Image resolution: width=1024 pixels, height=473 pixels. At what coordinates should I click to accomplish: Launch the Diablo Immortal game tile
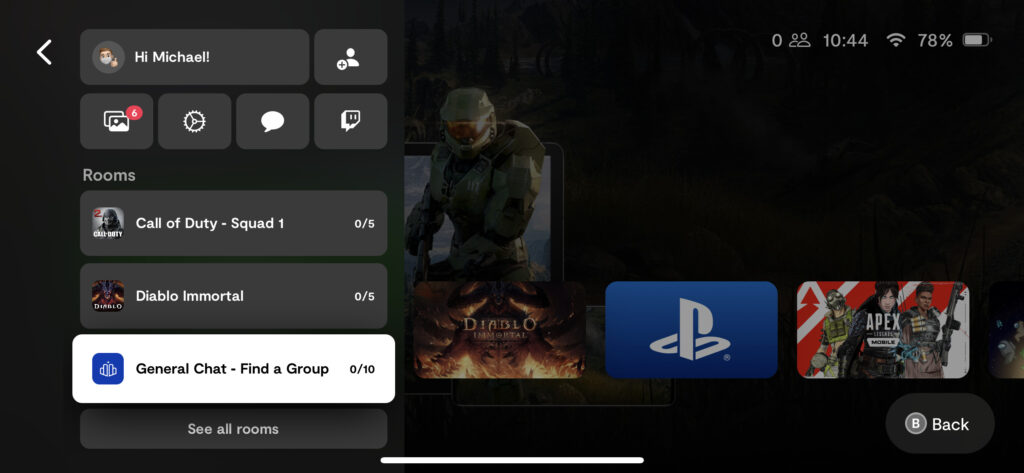[500, 330]
